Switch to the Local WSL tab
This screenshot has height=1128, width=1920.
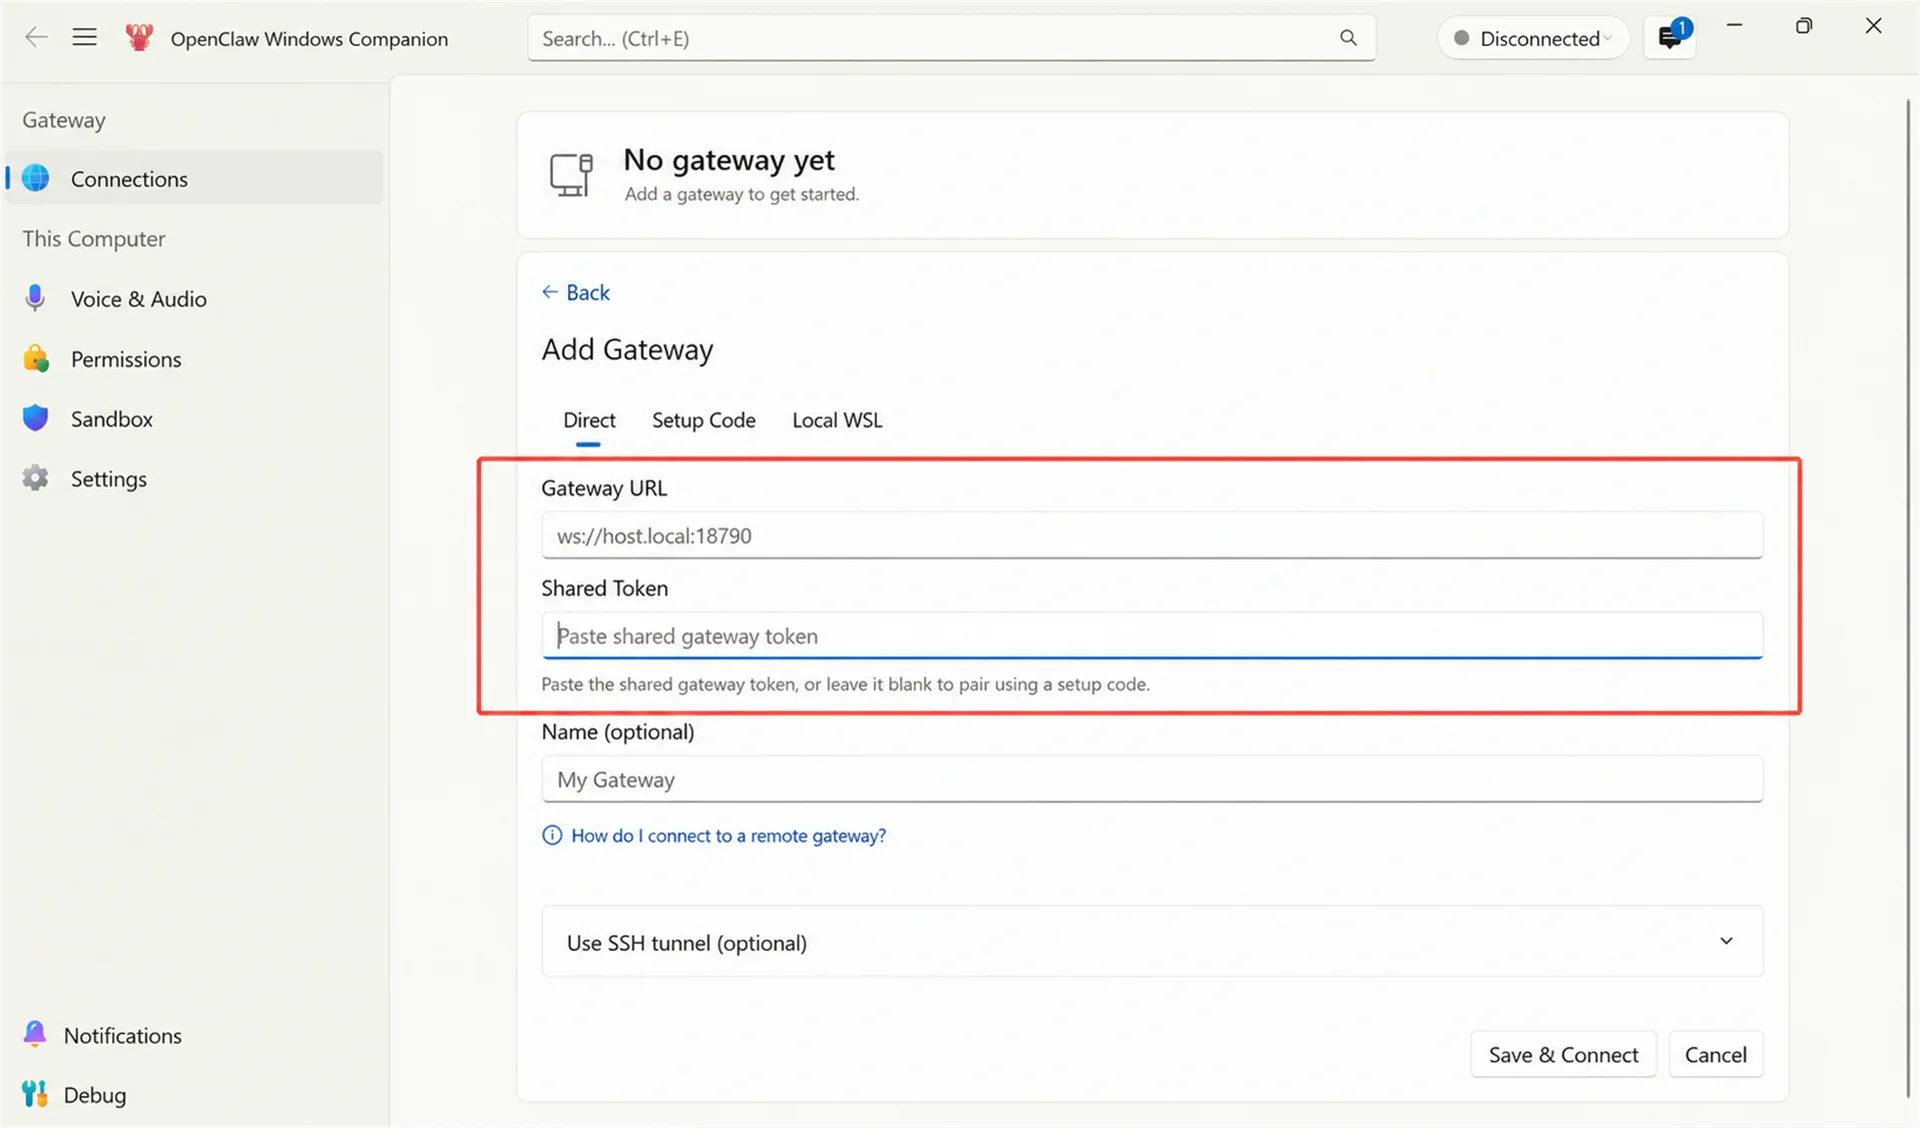tap(837, 421)
